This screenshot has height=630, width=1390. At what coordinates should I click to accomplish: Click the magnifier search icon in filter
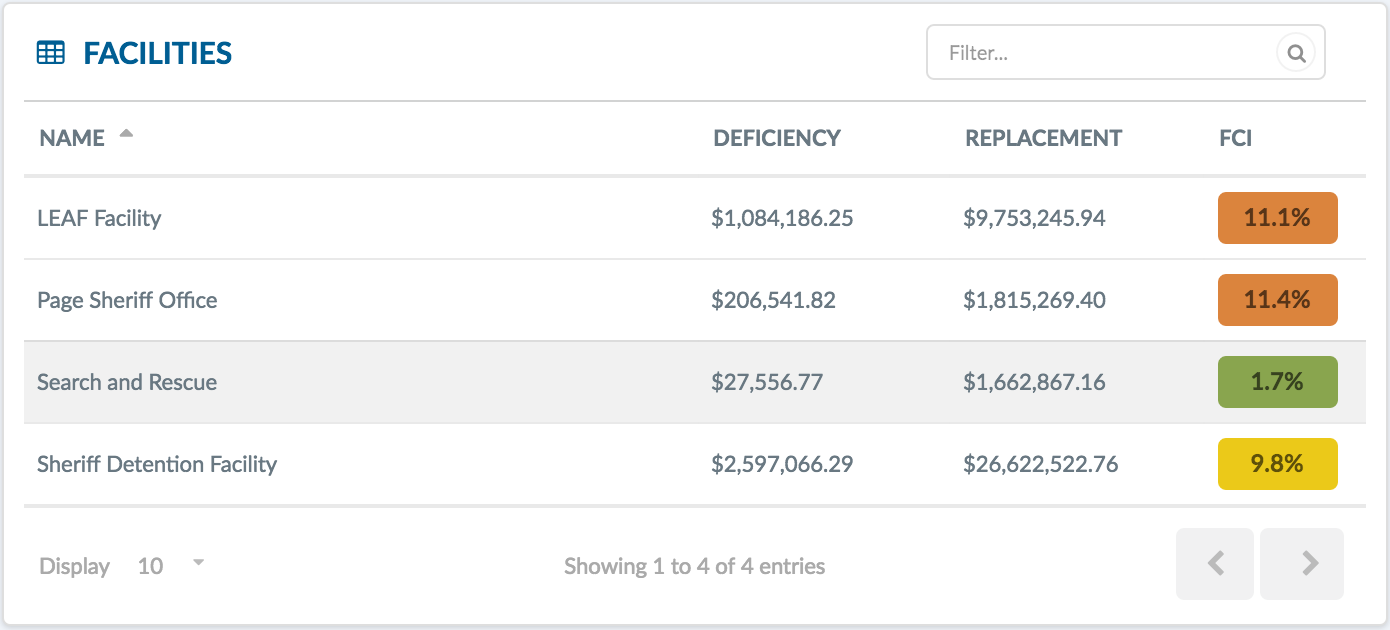[1296, 53]
